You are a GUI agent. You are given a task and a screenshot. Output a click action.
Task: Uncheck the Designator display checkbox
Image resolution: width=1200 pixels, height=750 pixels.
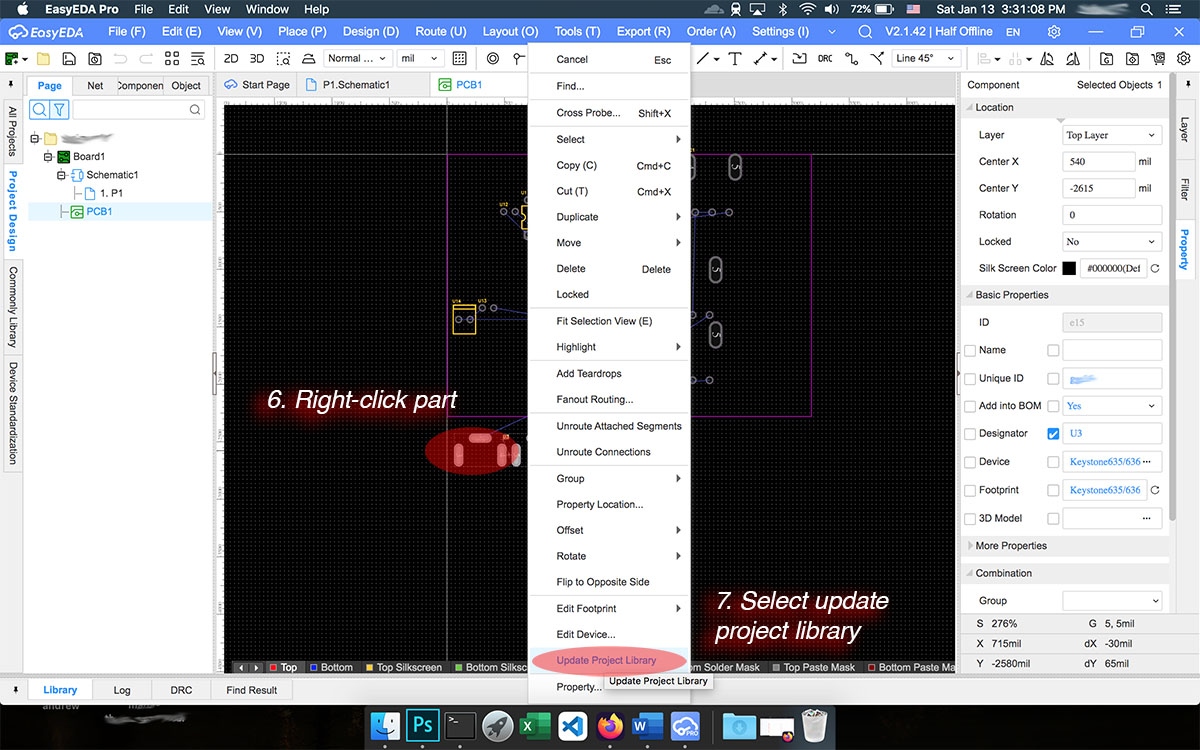1053,433
